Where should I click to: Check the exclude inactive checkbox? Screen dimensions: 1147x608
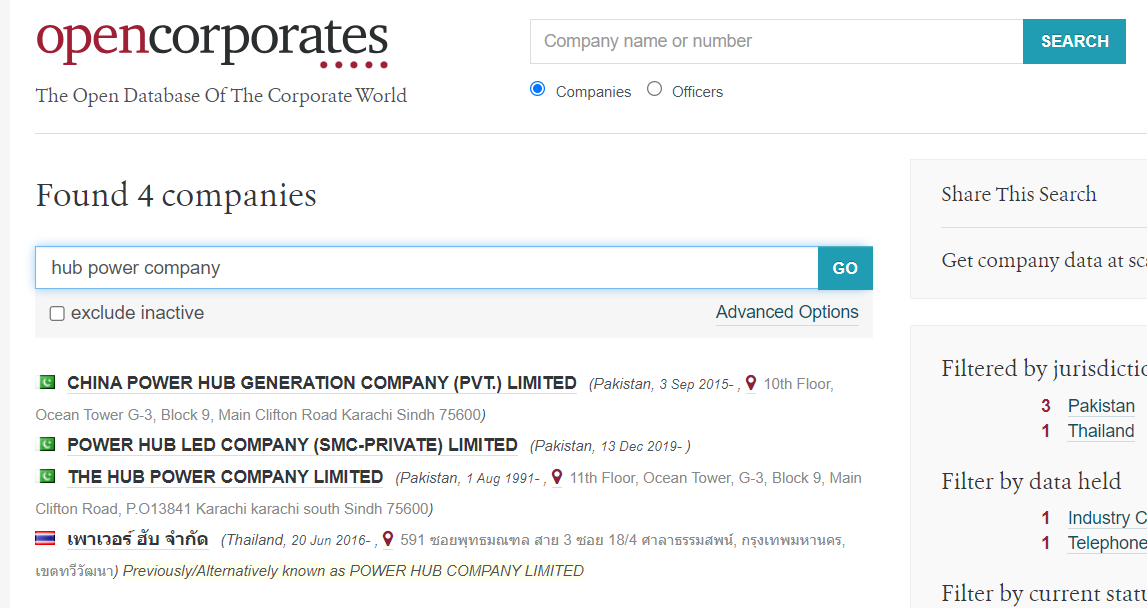[x=57, y=313]
